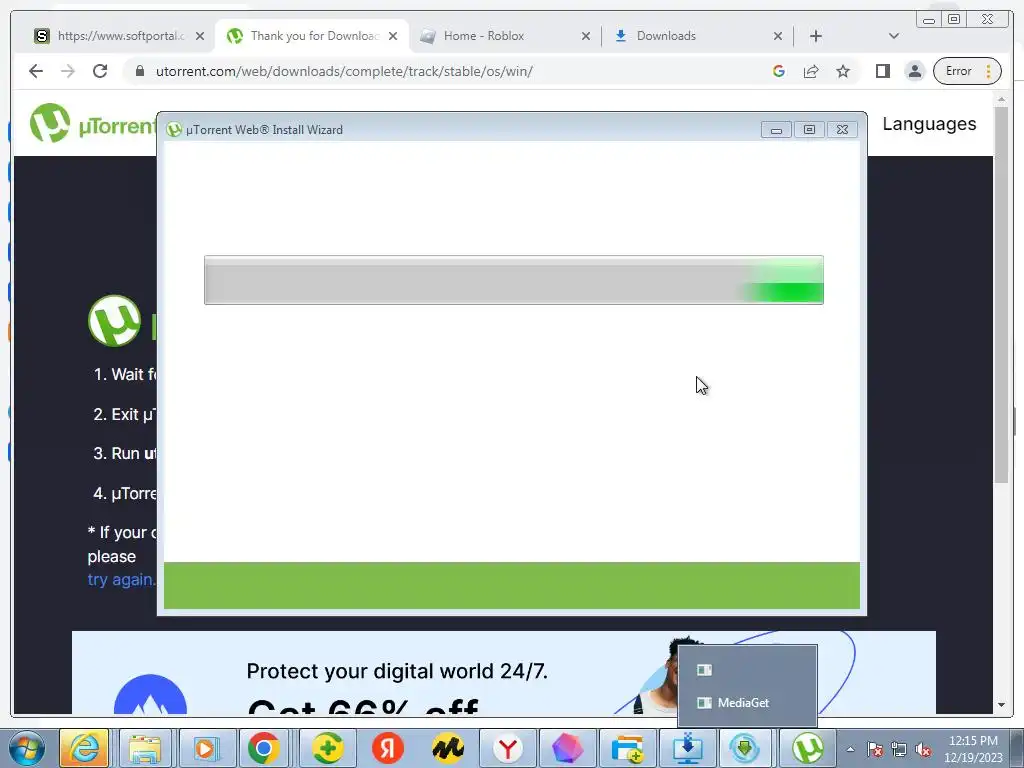Select the Thank you for Download tab
Image resolution: width=1024 pixels, height=768 pixels.
click(x=312, y=36)
